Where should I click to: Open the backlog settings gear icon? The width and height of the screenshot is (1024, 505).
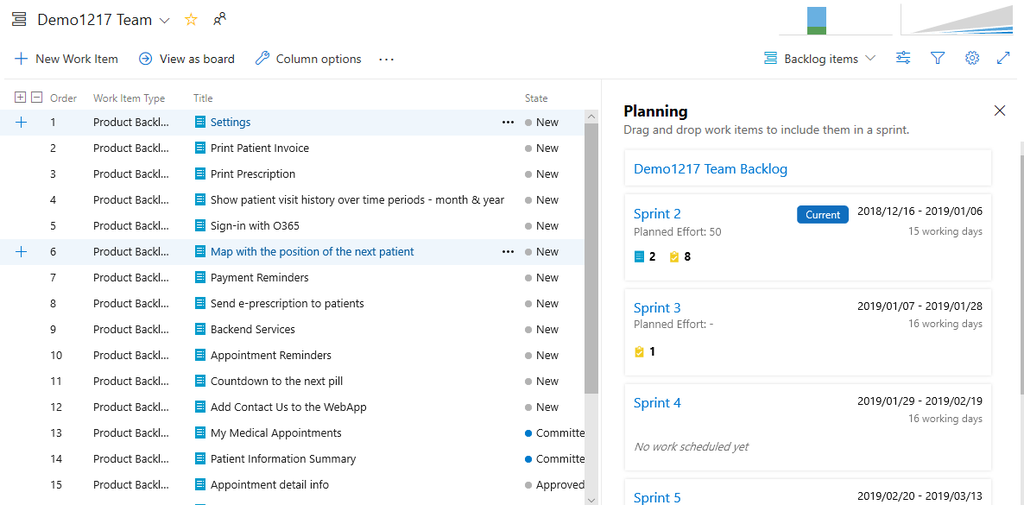coord(972,58)
